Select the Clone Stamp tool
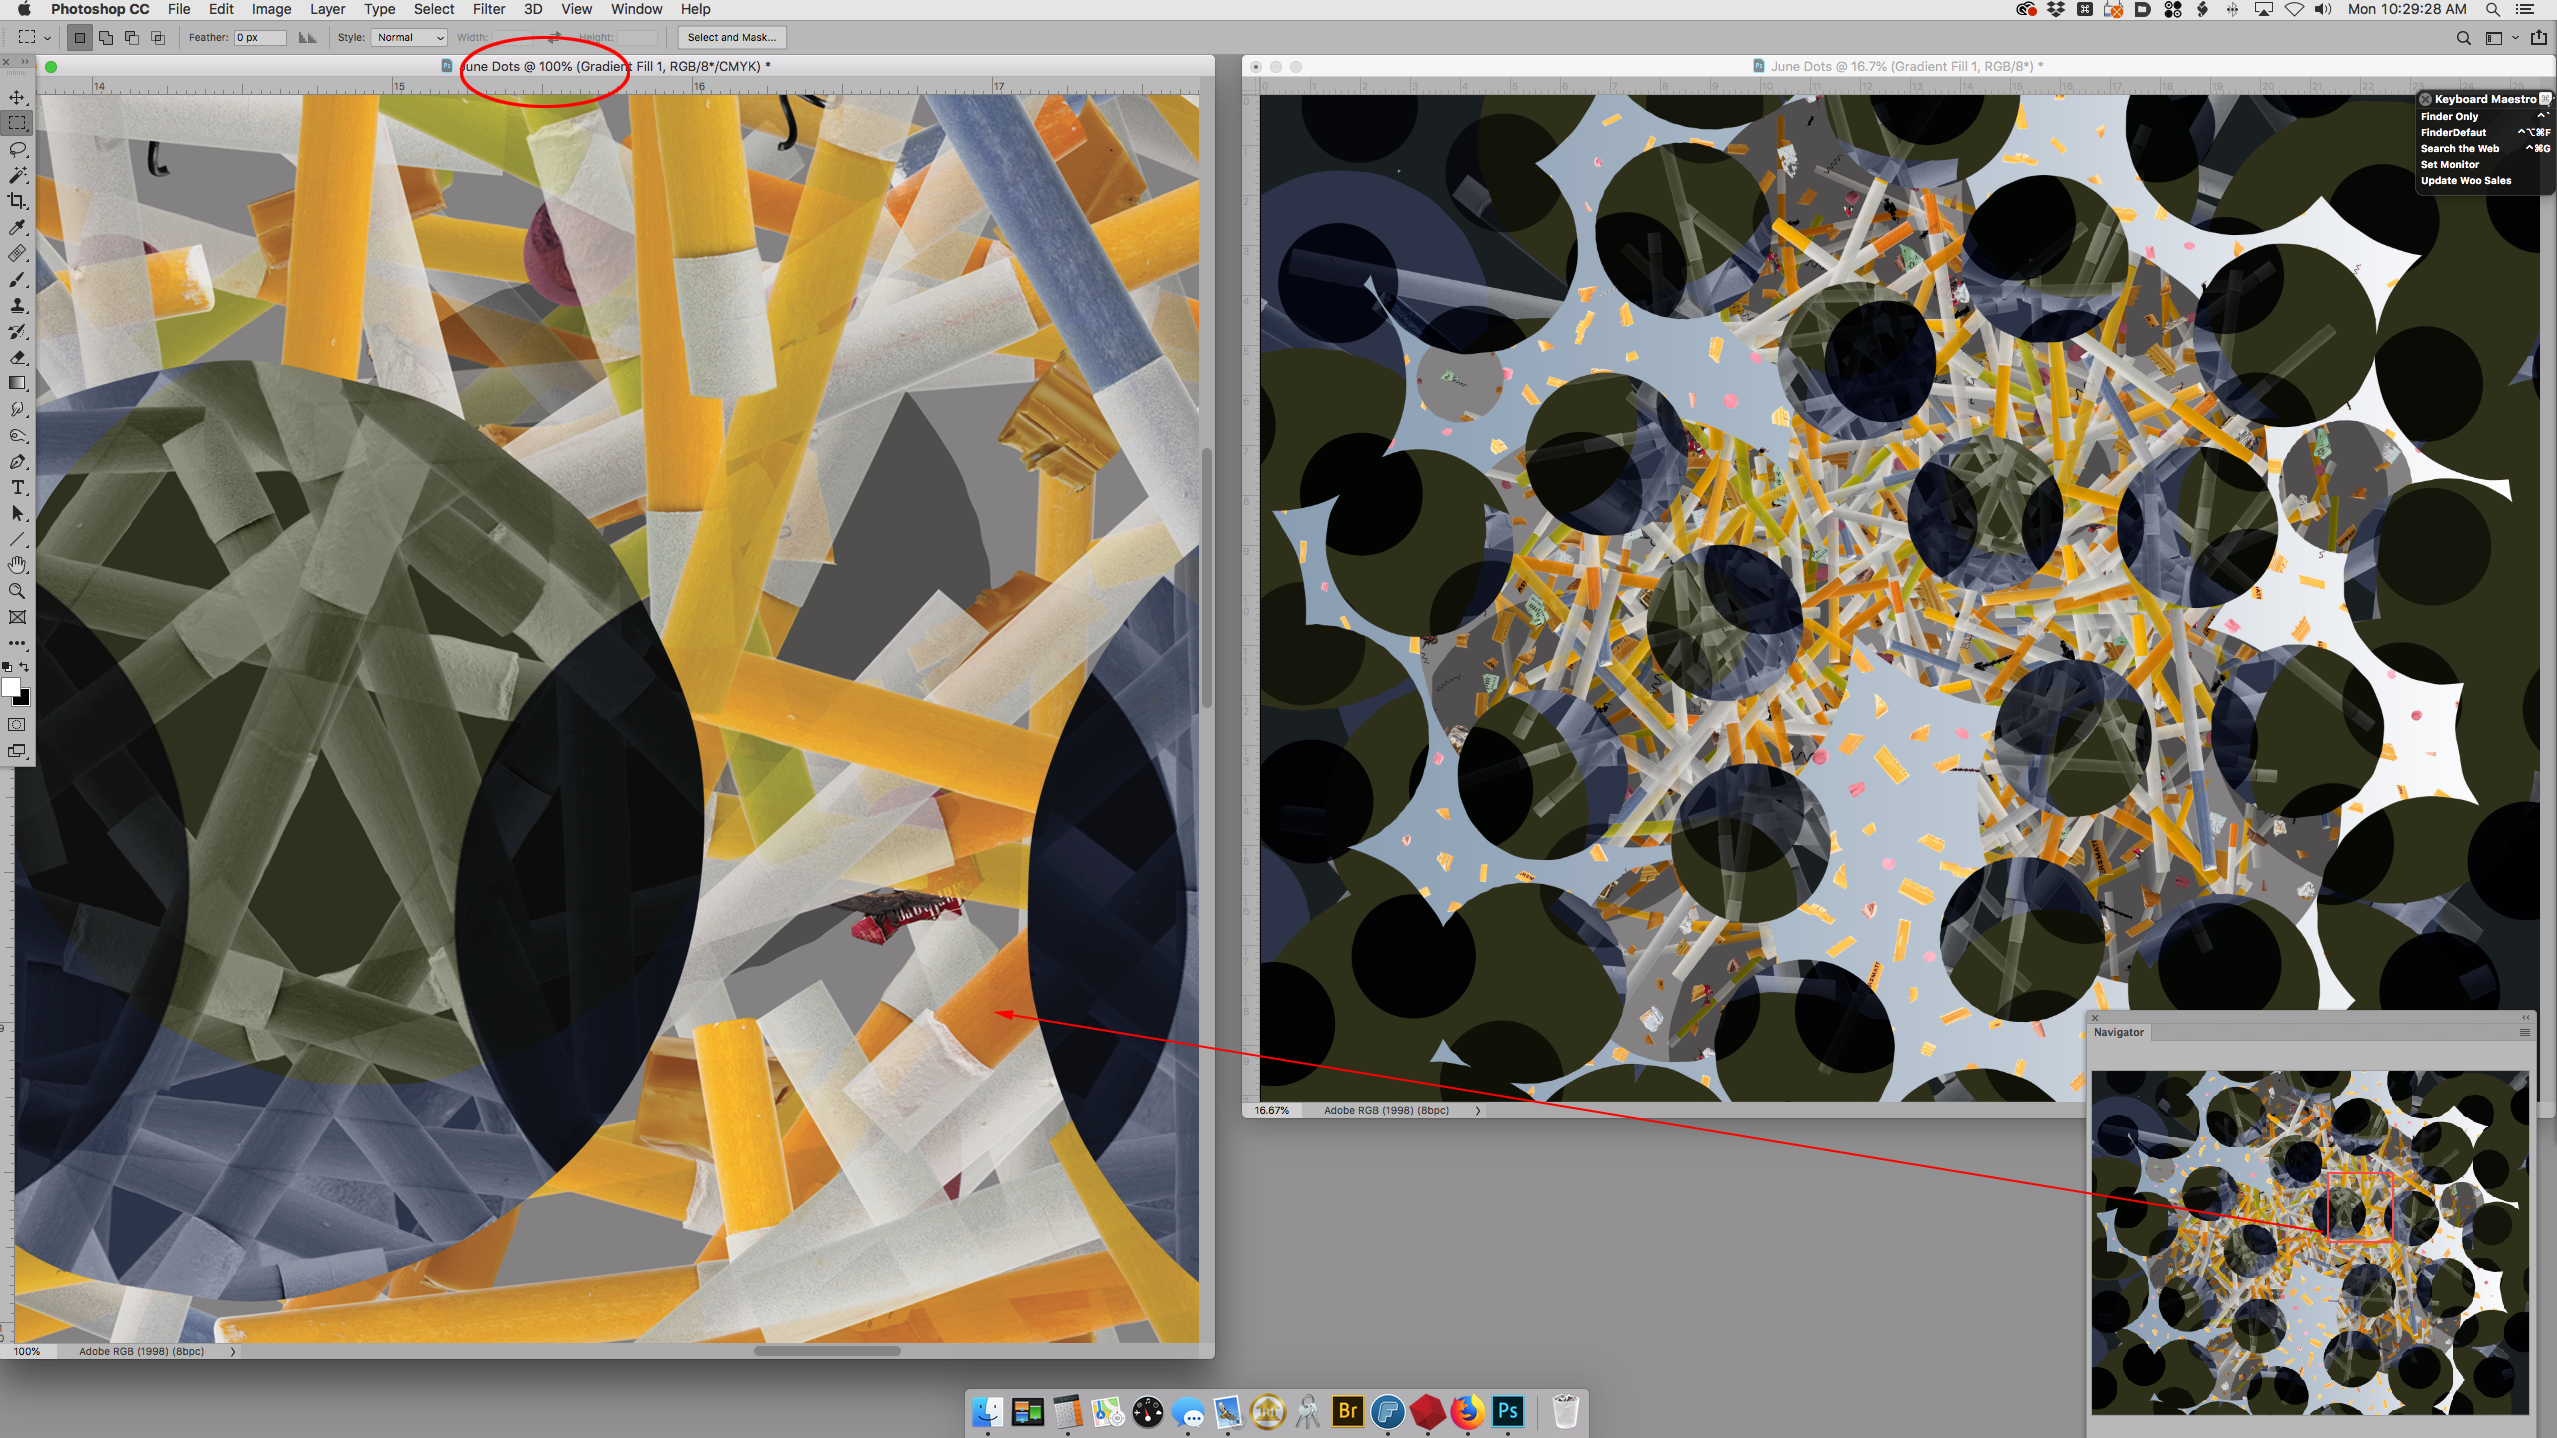This screenshot has width=2557, height=1438. [17, 305]
